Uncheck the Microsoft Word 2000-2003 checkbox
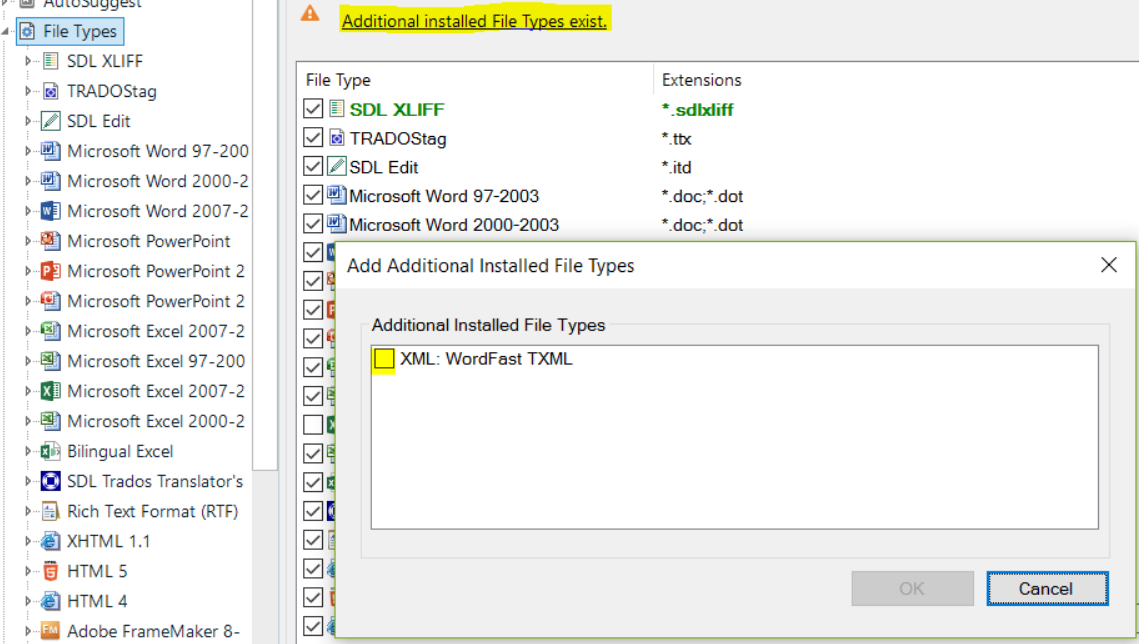 [313, 224]
